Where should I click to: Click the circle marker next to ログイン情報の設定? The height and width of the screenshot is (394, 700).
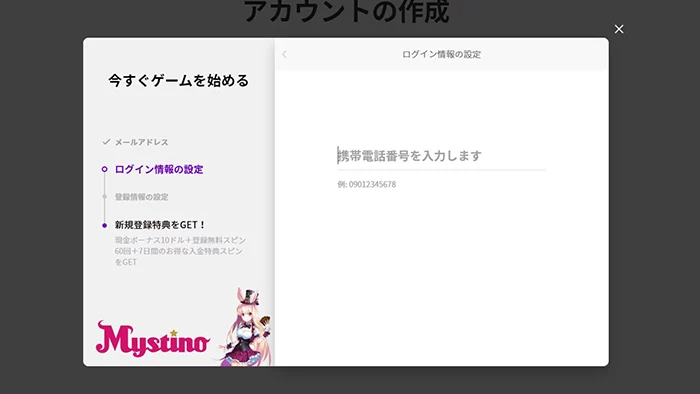pyautogui.click(x=104, y=169)
